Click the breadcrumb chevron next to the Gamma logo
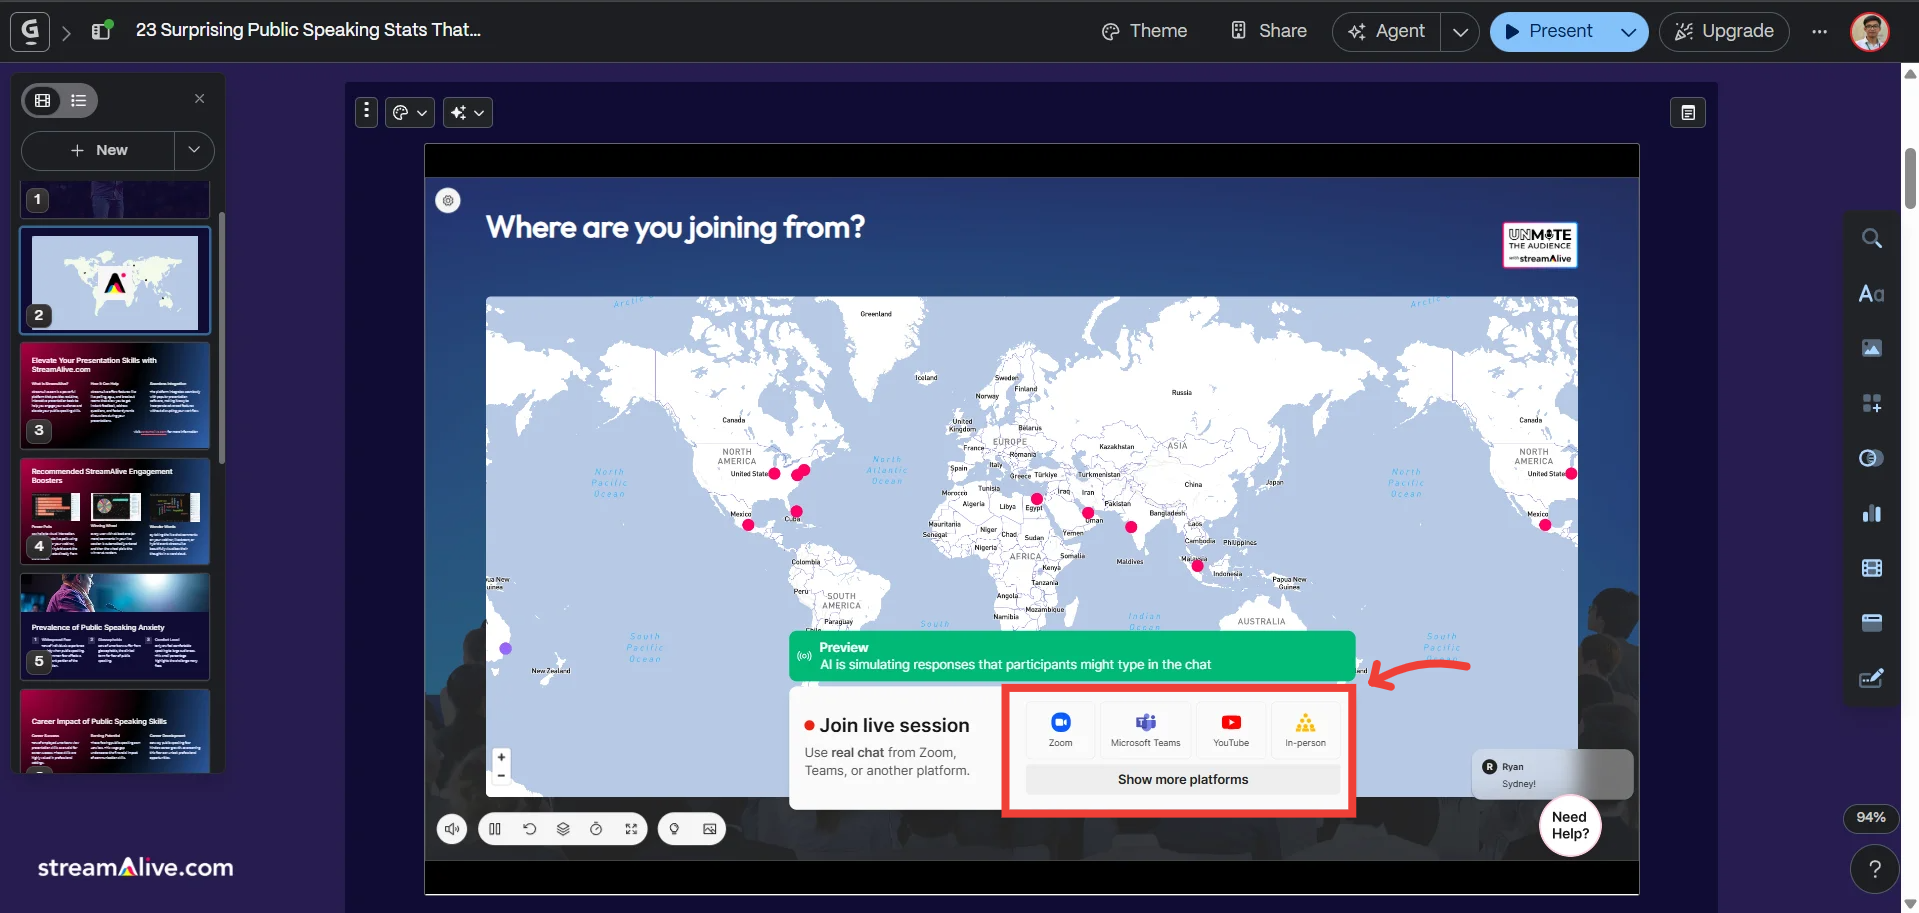1919x913 pixels. pos(66,32)
